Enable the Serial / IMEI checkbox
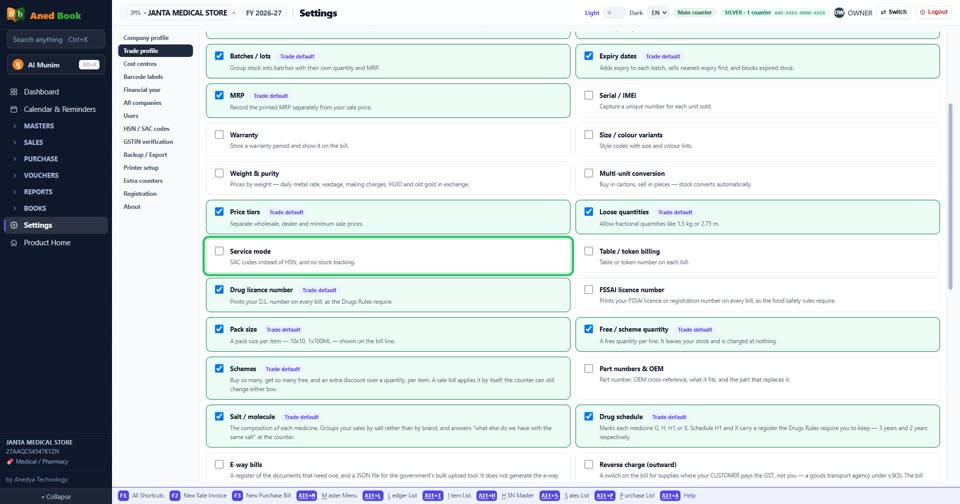960x504 pixels. [x=588, y=96]
